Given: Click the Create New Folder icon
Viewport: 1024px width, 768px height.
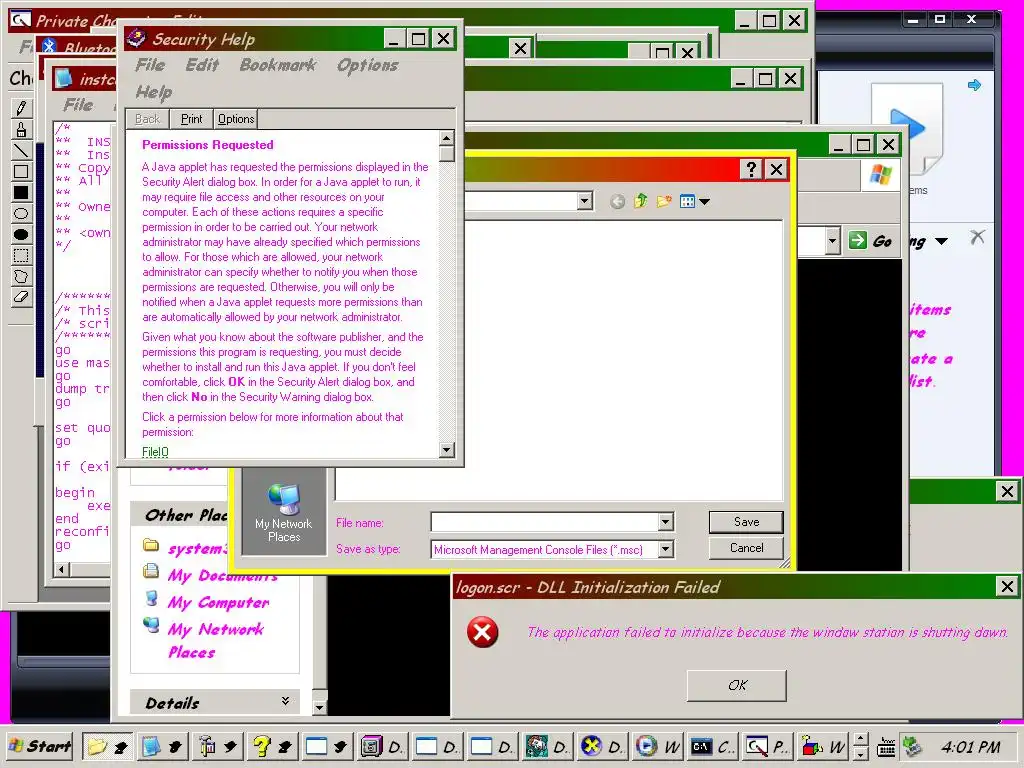Looking at the screenshot, I should (664, 201).
